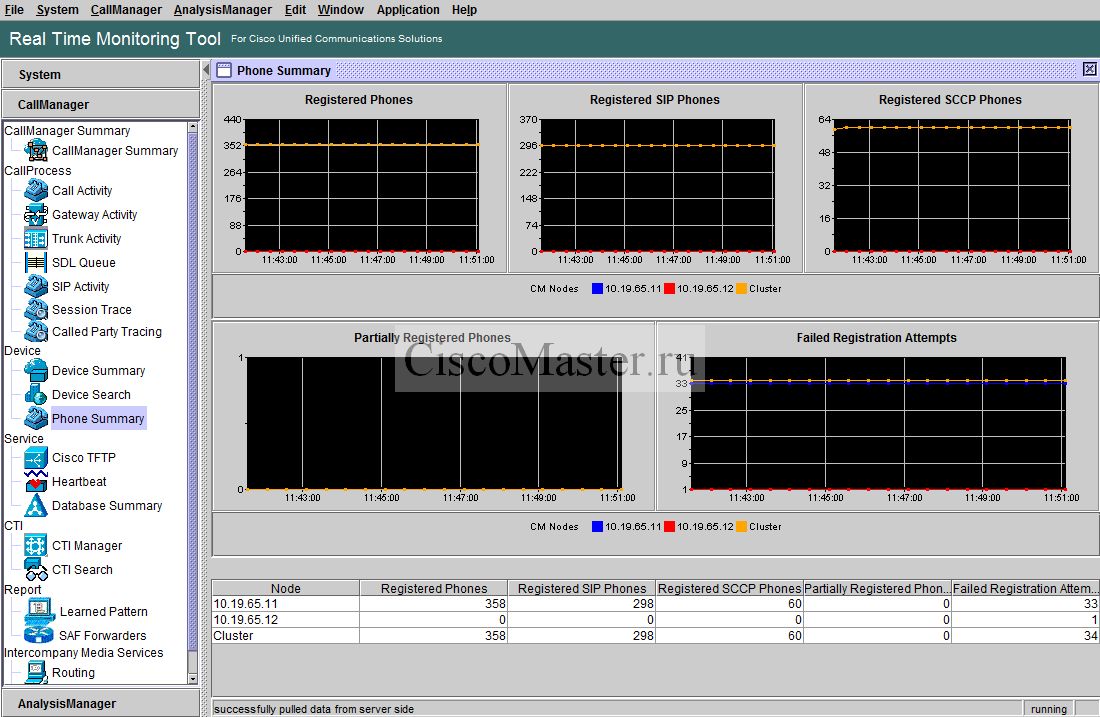Click the Registered SIP Phones column header
Viewport: 1100px width, 717px height.
(x=582, y=588)
